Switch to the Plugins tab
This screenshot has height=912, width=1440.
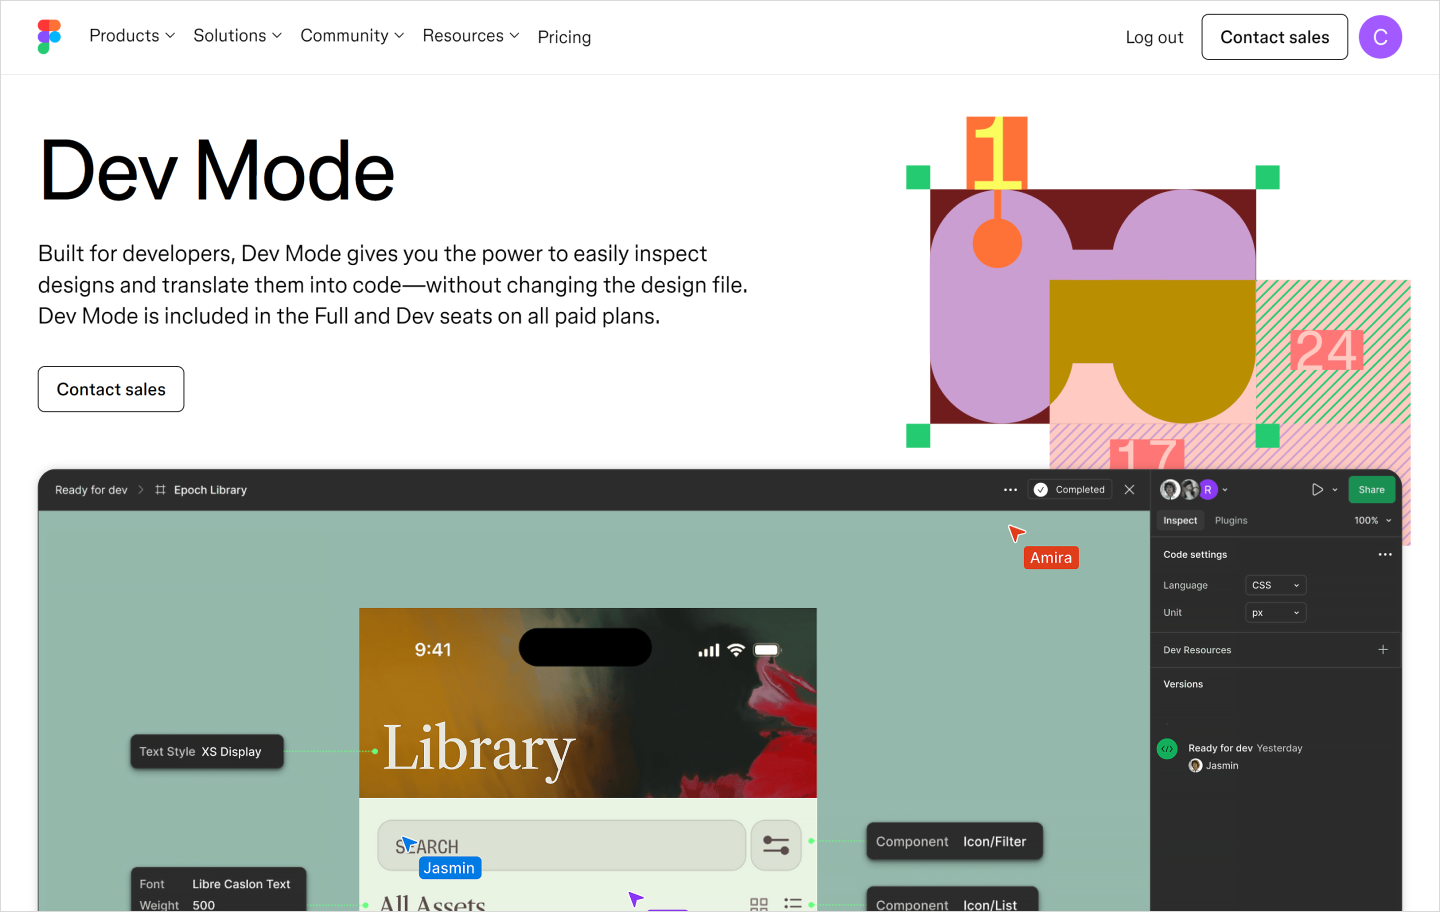(1231, 520)
